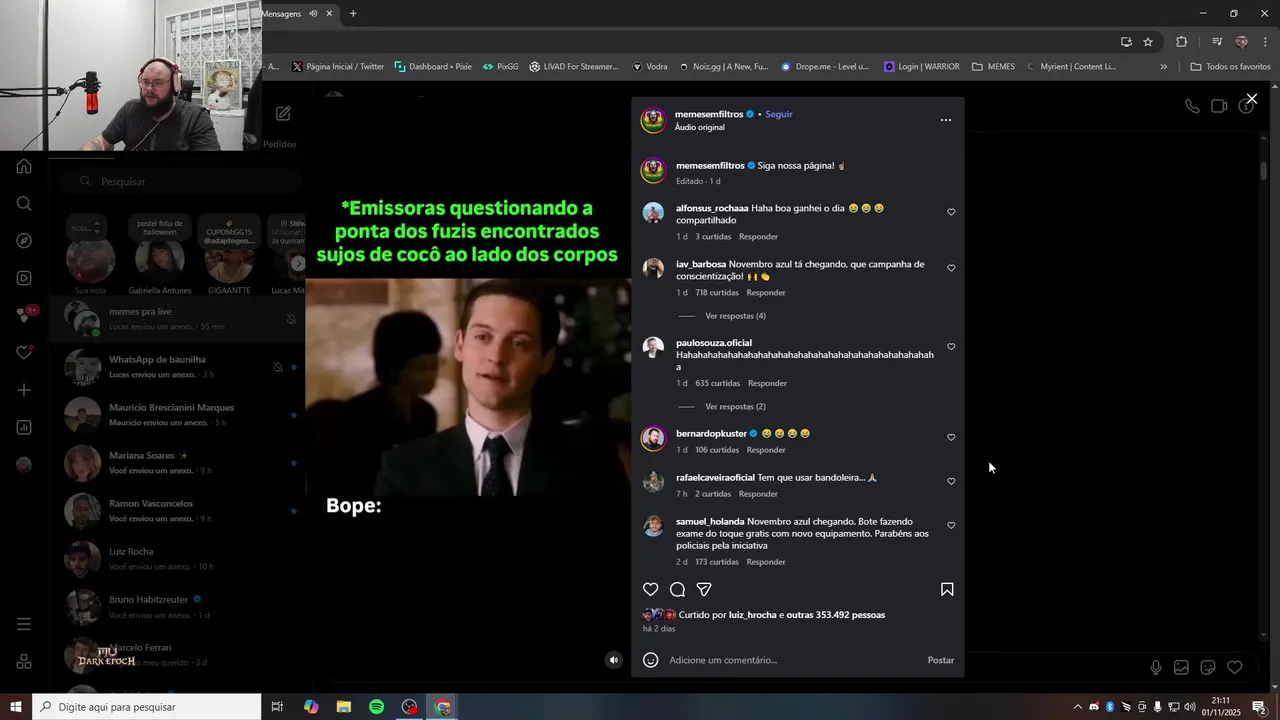Click the Postar button
This screenshot has width=1280, height=720.
pos(941,660)
